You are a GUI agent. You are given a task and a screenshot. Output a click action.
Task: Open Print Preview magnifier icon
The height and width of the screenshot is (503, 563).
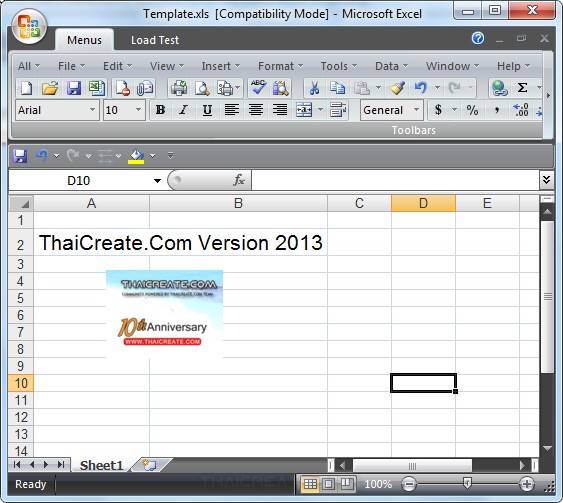tap(202, 88)
